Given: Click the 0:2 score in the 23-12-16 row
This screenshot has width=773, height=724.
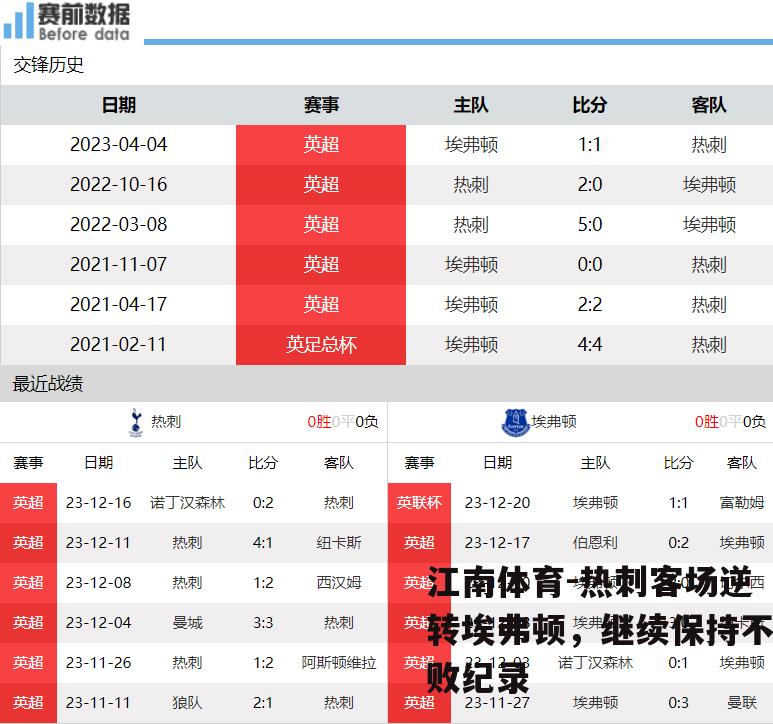Looking at the screenshot, I should tap(263, 503).
